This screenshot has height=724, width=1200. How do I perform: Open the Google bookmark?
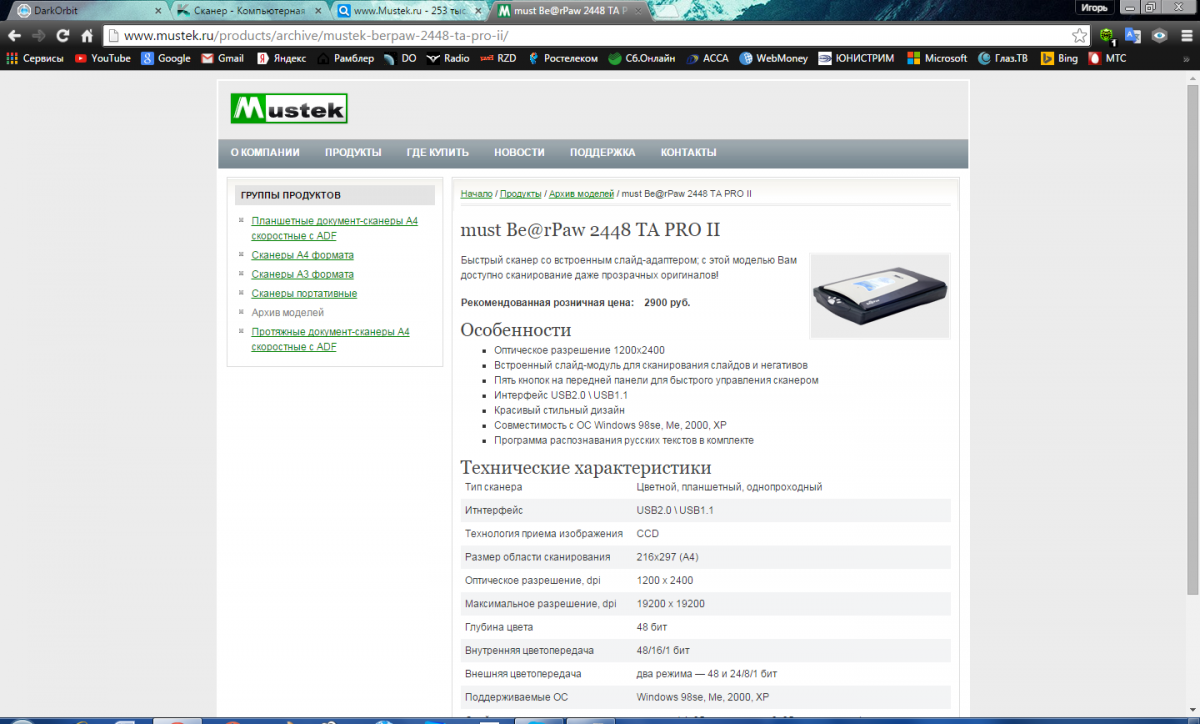pyautogui.click(x=166, y=58)
